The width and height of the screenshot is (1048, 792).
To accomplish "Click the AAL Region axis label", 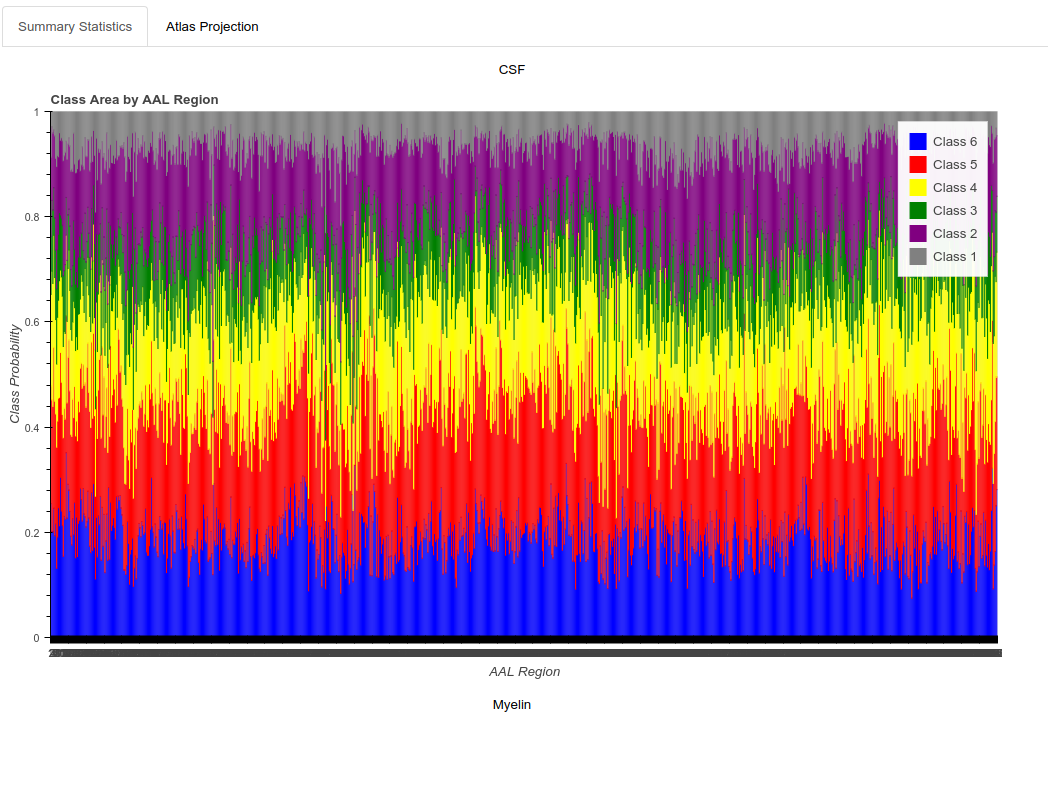I will tap(524, 671).
